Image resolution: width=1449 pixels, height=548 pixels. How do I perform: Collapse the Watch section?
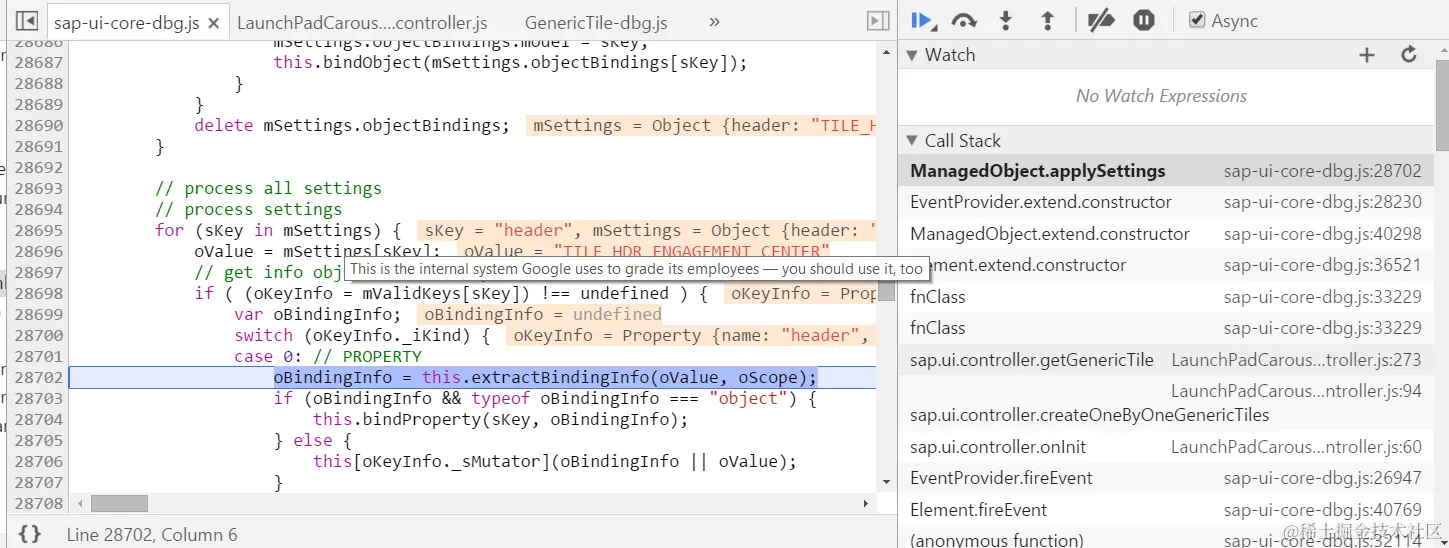pyautogui.click(x=912, y=55)
